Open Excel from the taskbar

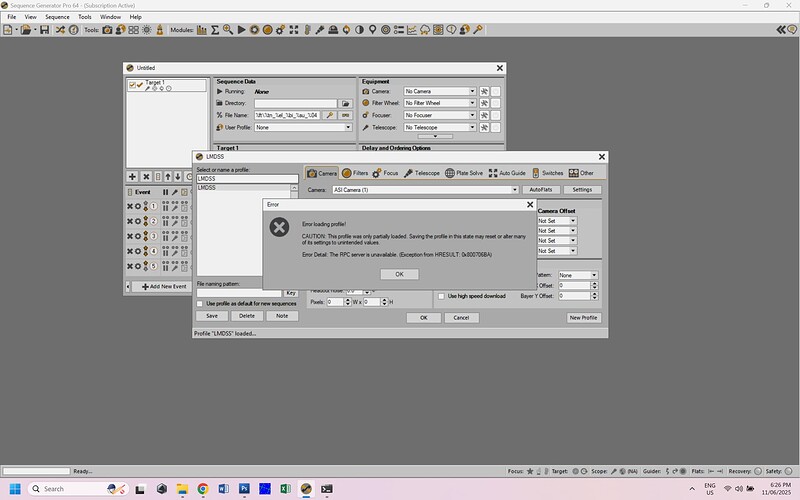tap(285, 489)
